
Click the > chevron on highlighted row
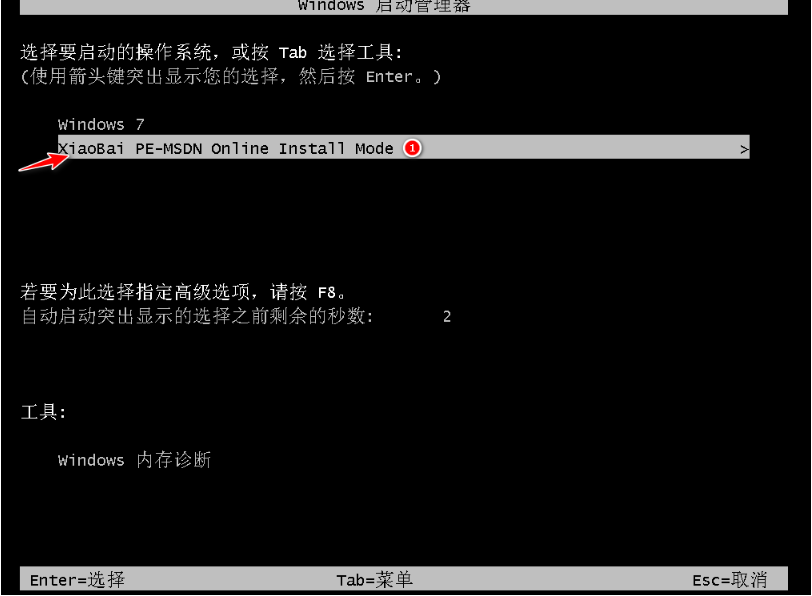coord(744,150)
